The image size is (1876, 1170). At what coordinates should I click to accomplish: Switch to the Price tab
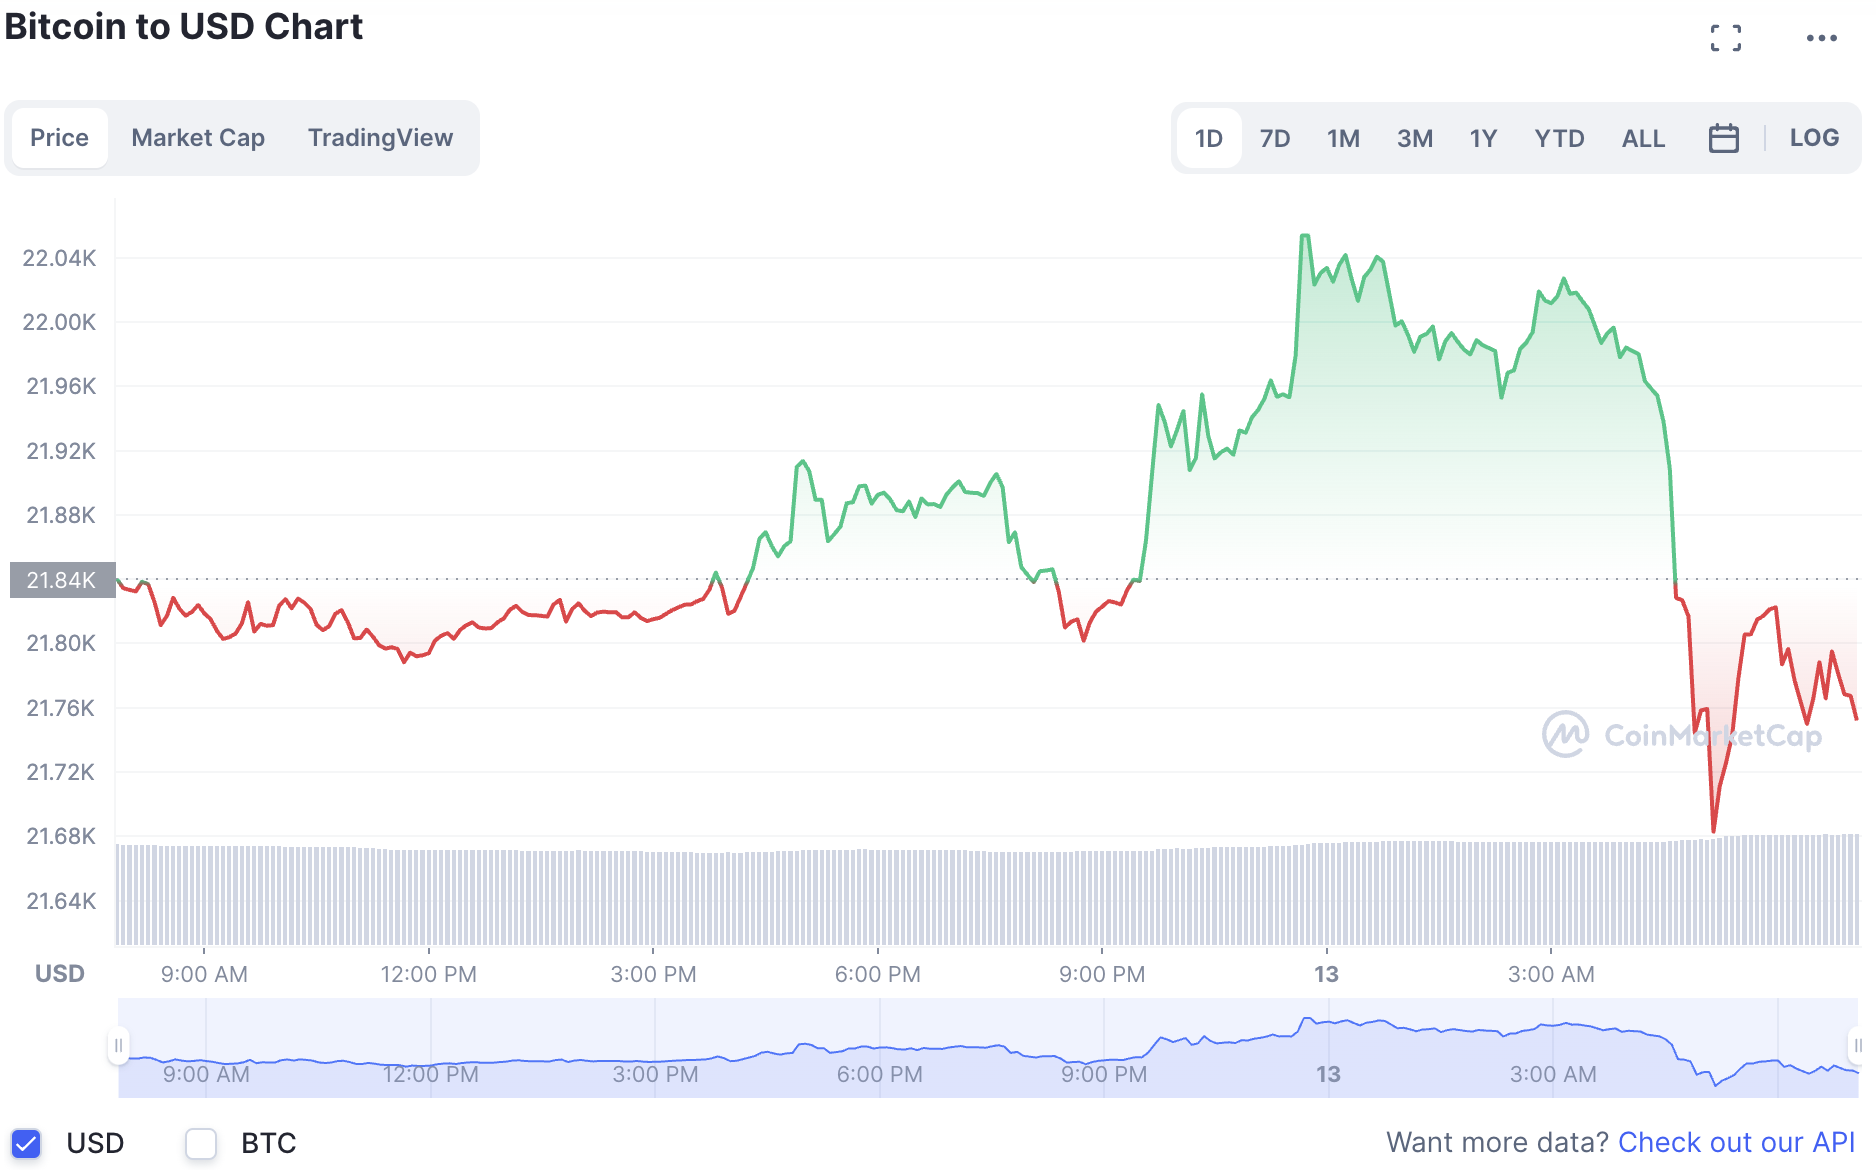[x=59, y=138]
